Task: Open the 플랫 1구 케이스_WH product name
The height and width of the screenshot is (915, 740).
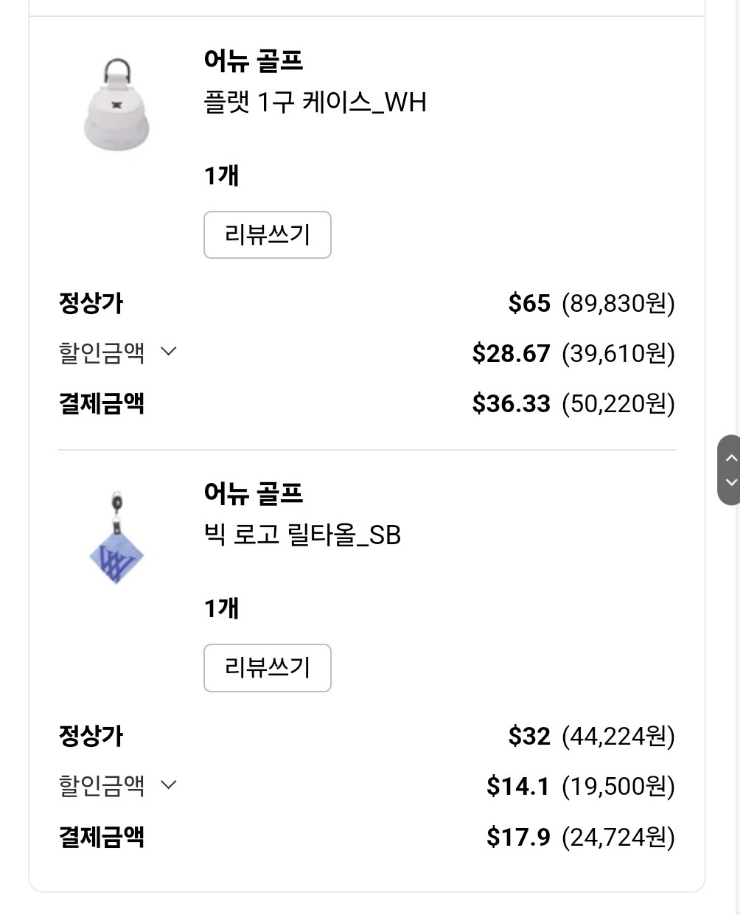Action: point(315,102)
